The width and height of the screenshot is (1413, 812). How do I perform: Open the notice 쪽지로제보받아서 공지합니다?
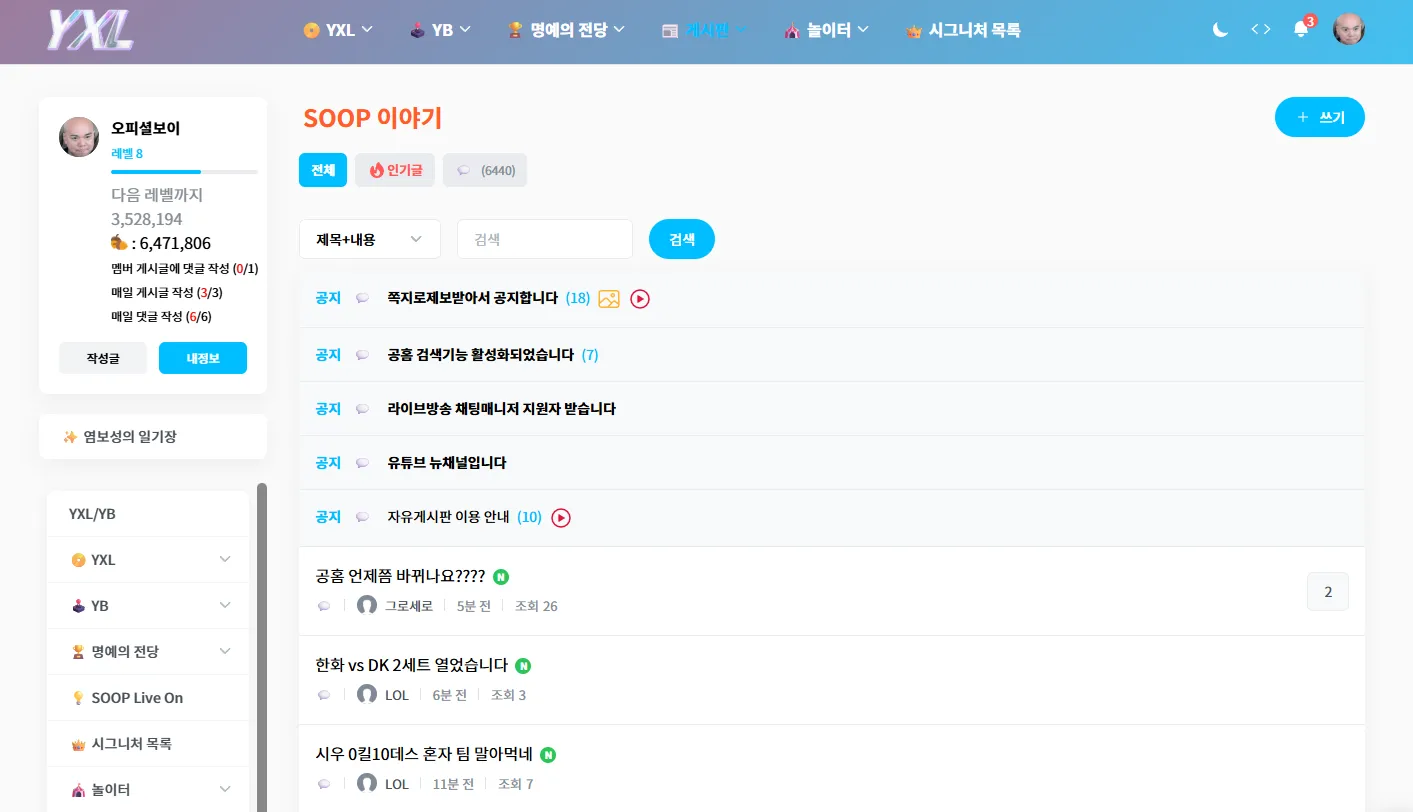472,298
